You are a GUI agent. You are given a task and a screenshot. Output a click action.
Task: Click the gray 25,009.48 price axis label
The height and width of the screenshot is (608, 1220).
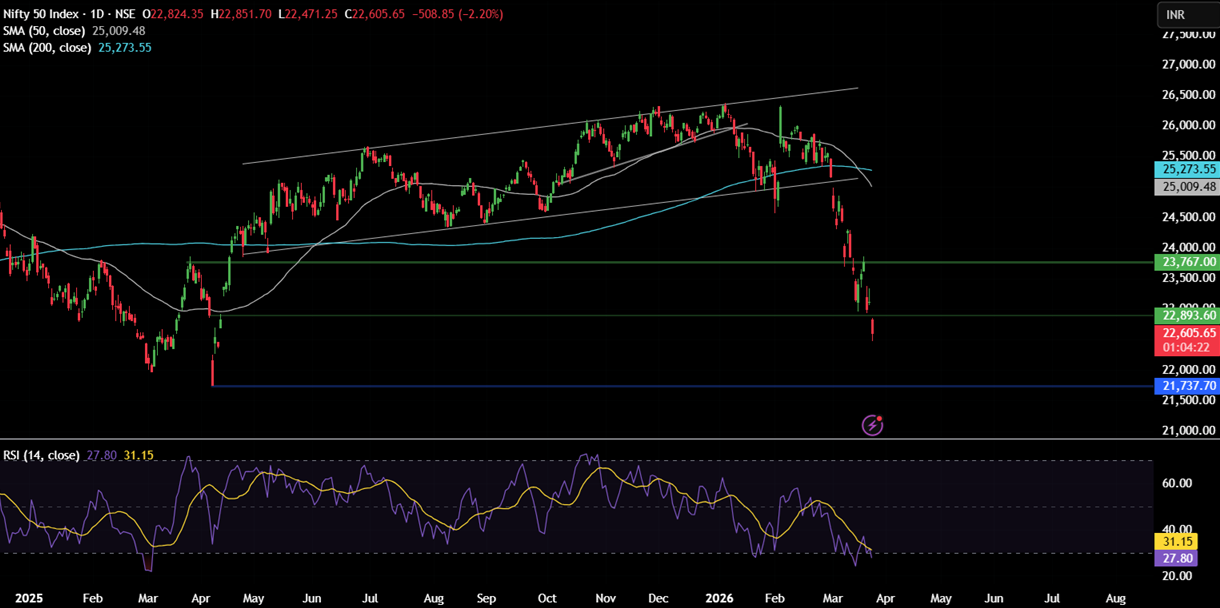click(1186, 187)
